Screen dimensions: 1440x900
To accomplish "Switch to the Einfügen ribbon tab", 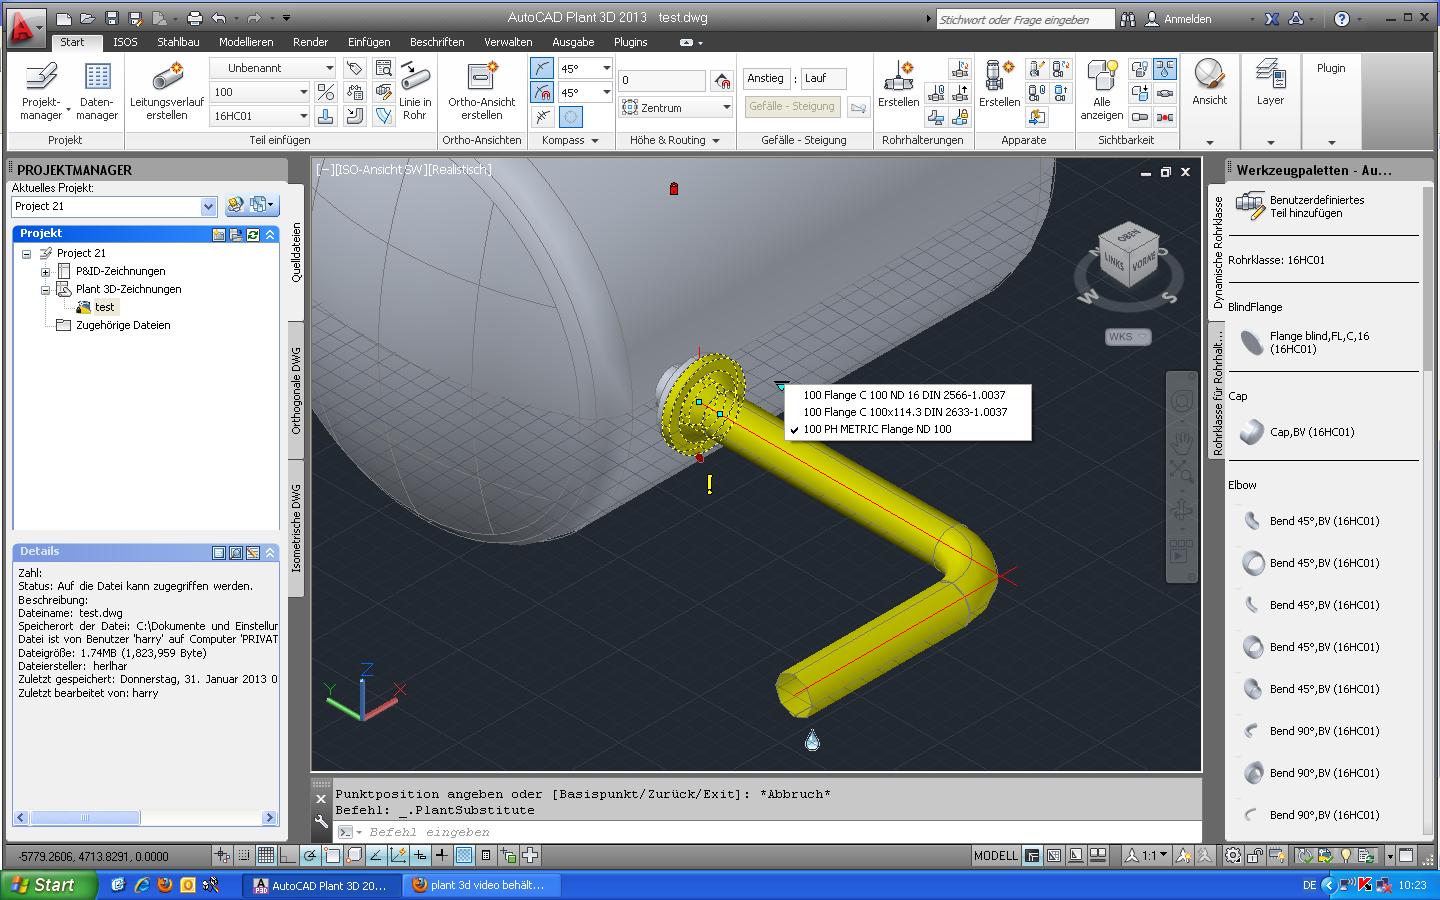I will [x=369, y=42].
